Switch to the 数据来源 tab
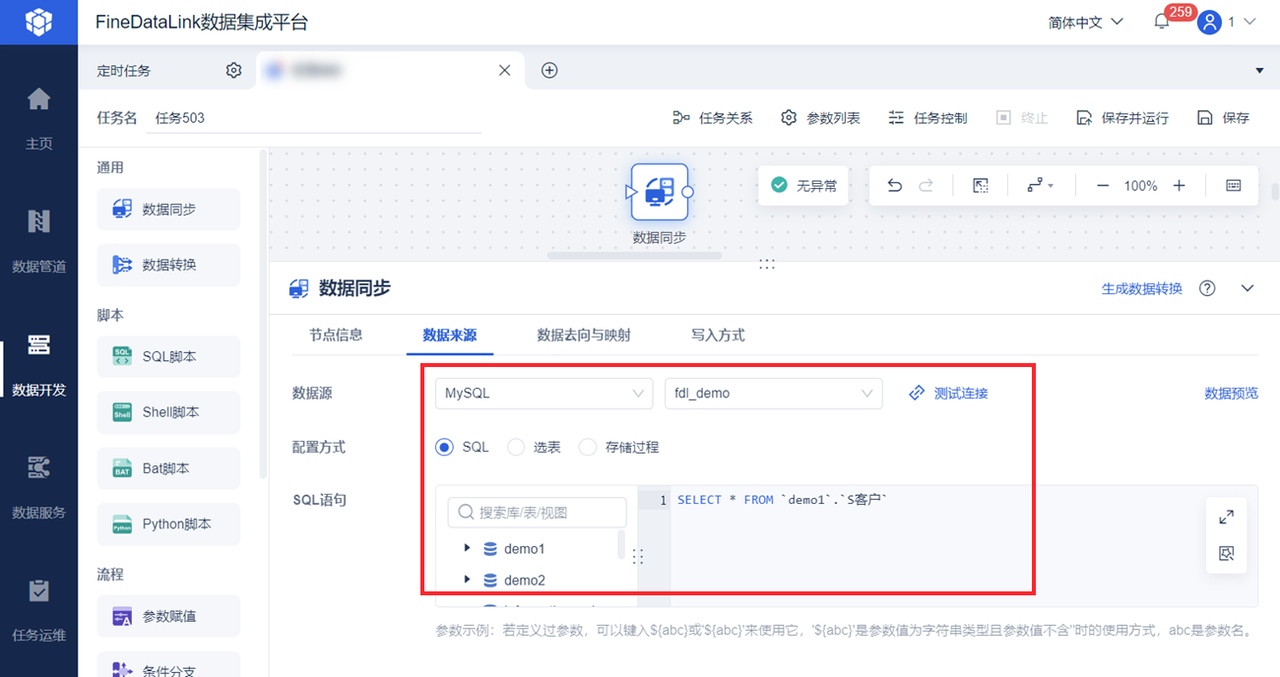 pyautogui.click(x=450, y=335)
